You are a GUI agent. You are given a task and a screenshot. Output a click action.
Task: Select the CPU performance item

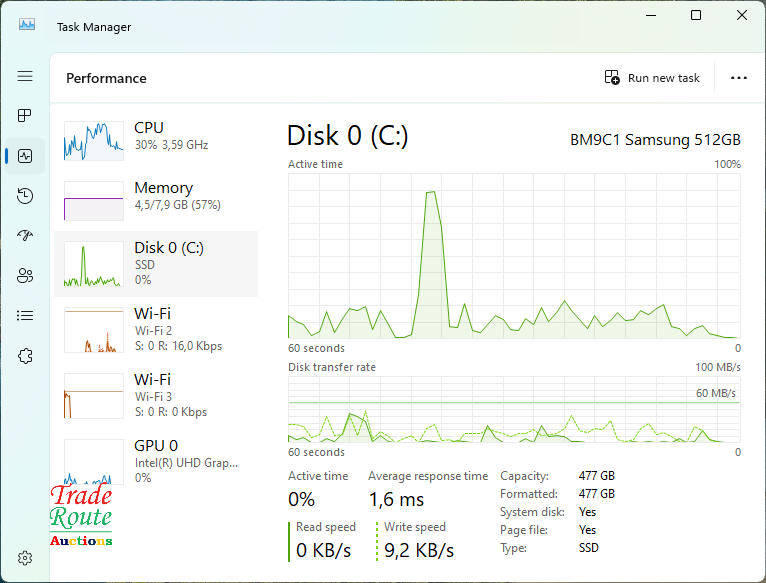pyautogui.click(x=155, y=136)
